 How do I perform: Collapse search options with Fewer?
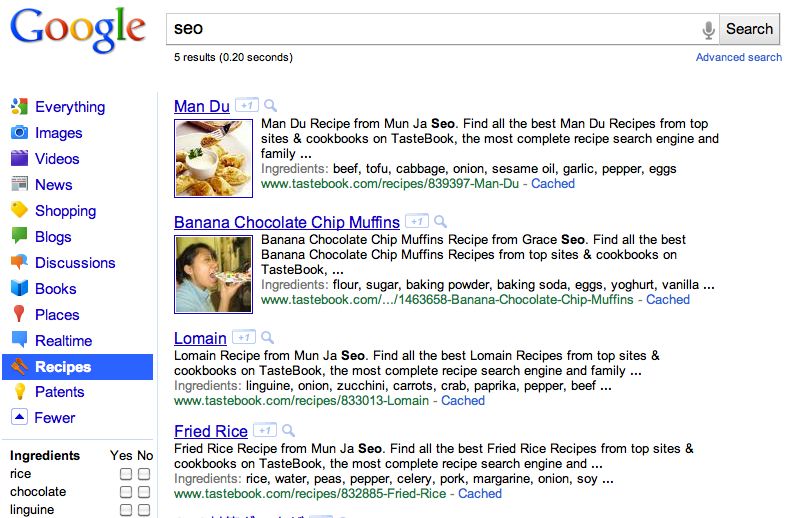54,418
